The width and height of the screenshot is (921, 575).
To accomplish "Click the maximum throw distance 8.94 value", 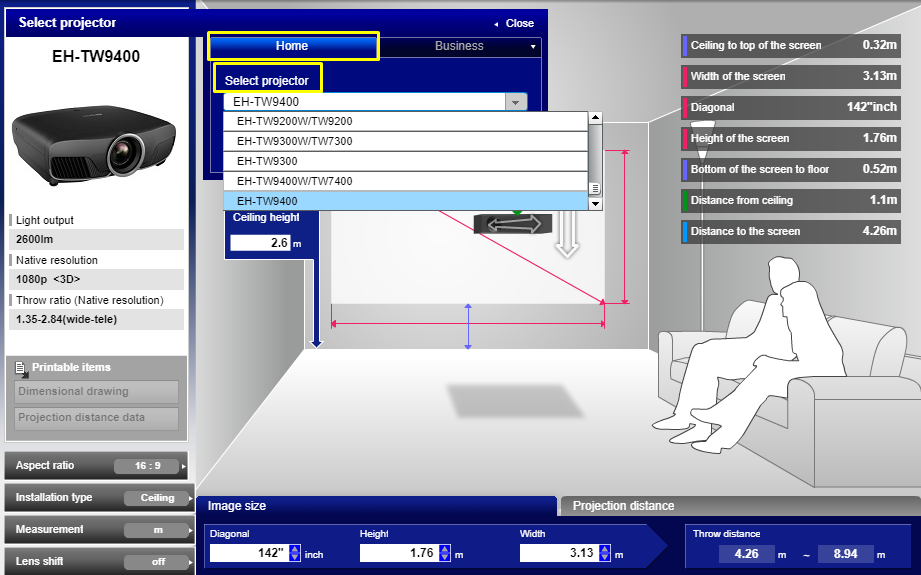I will 845,554.
